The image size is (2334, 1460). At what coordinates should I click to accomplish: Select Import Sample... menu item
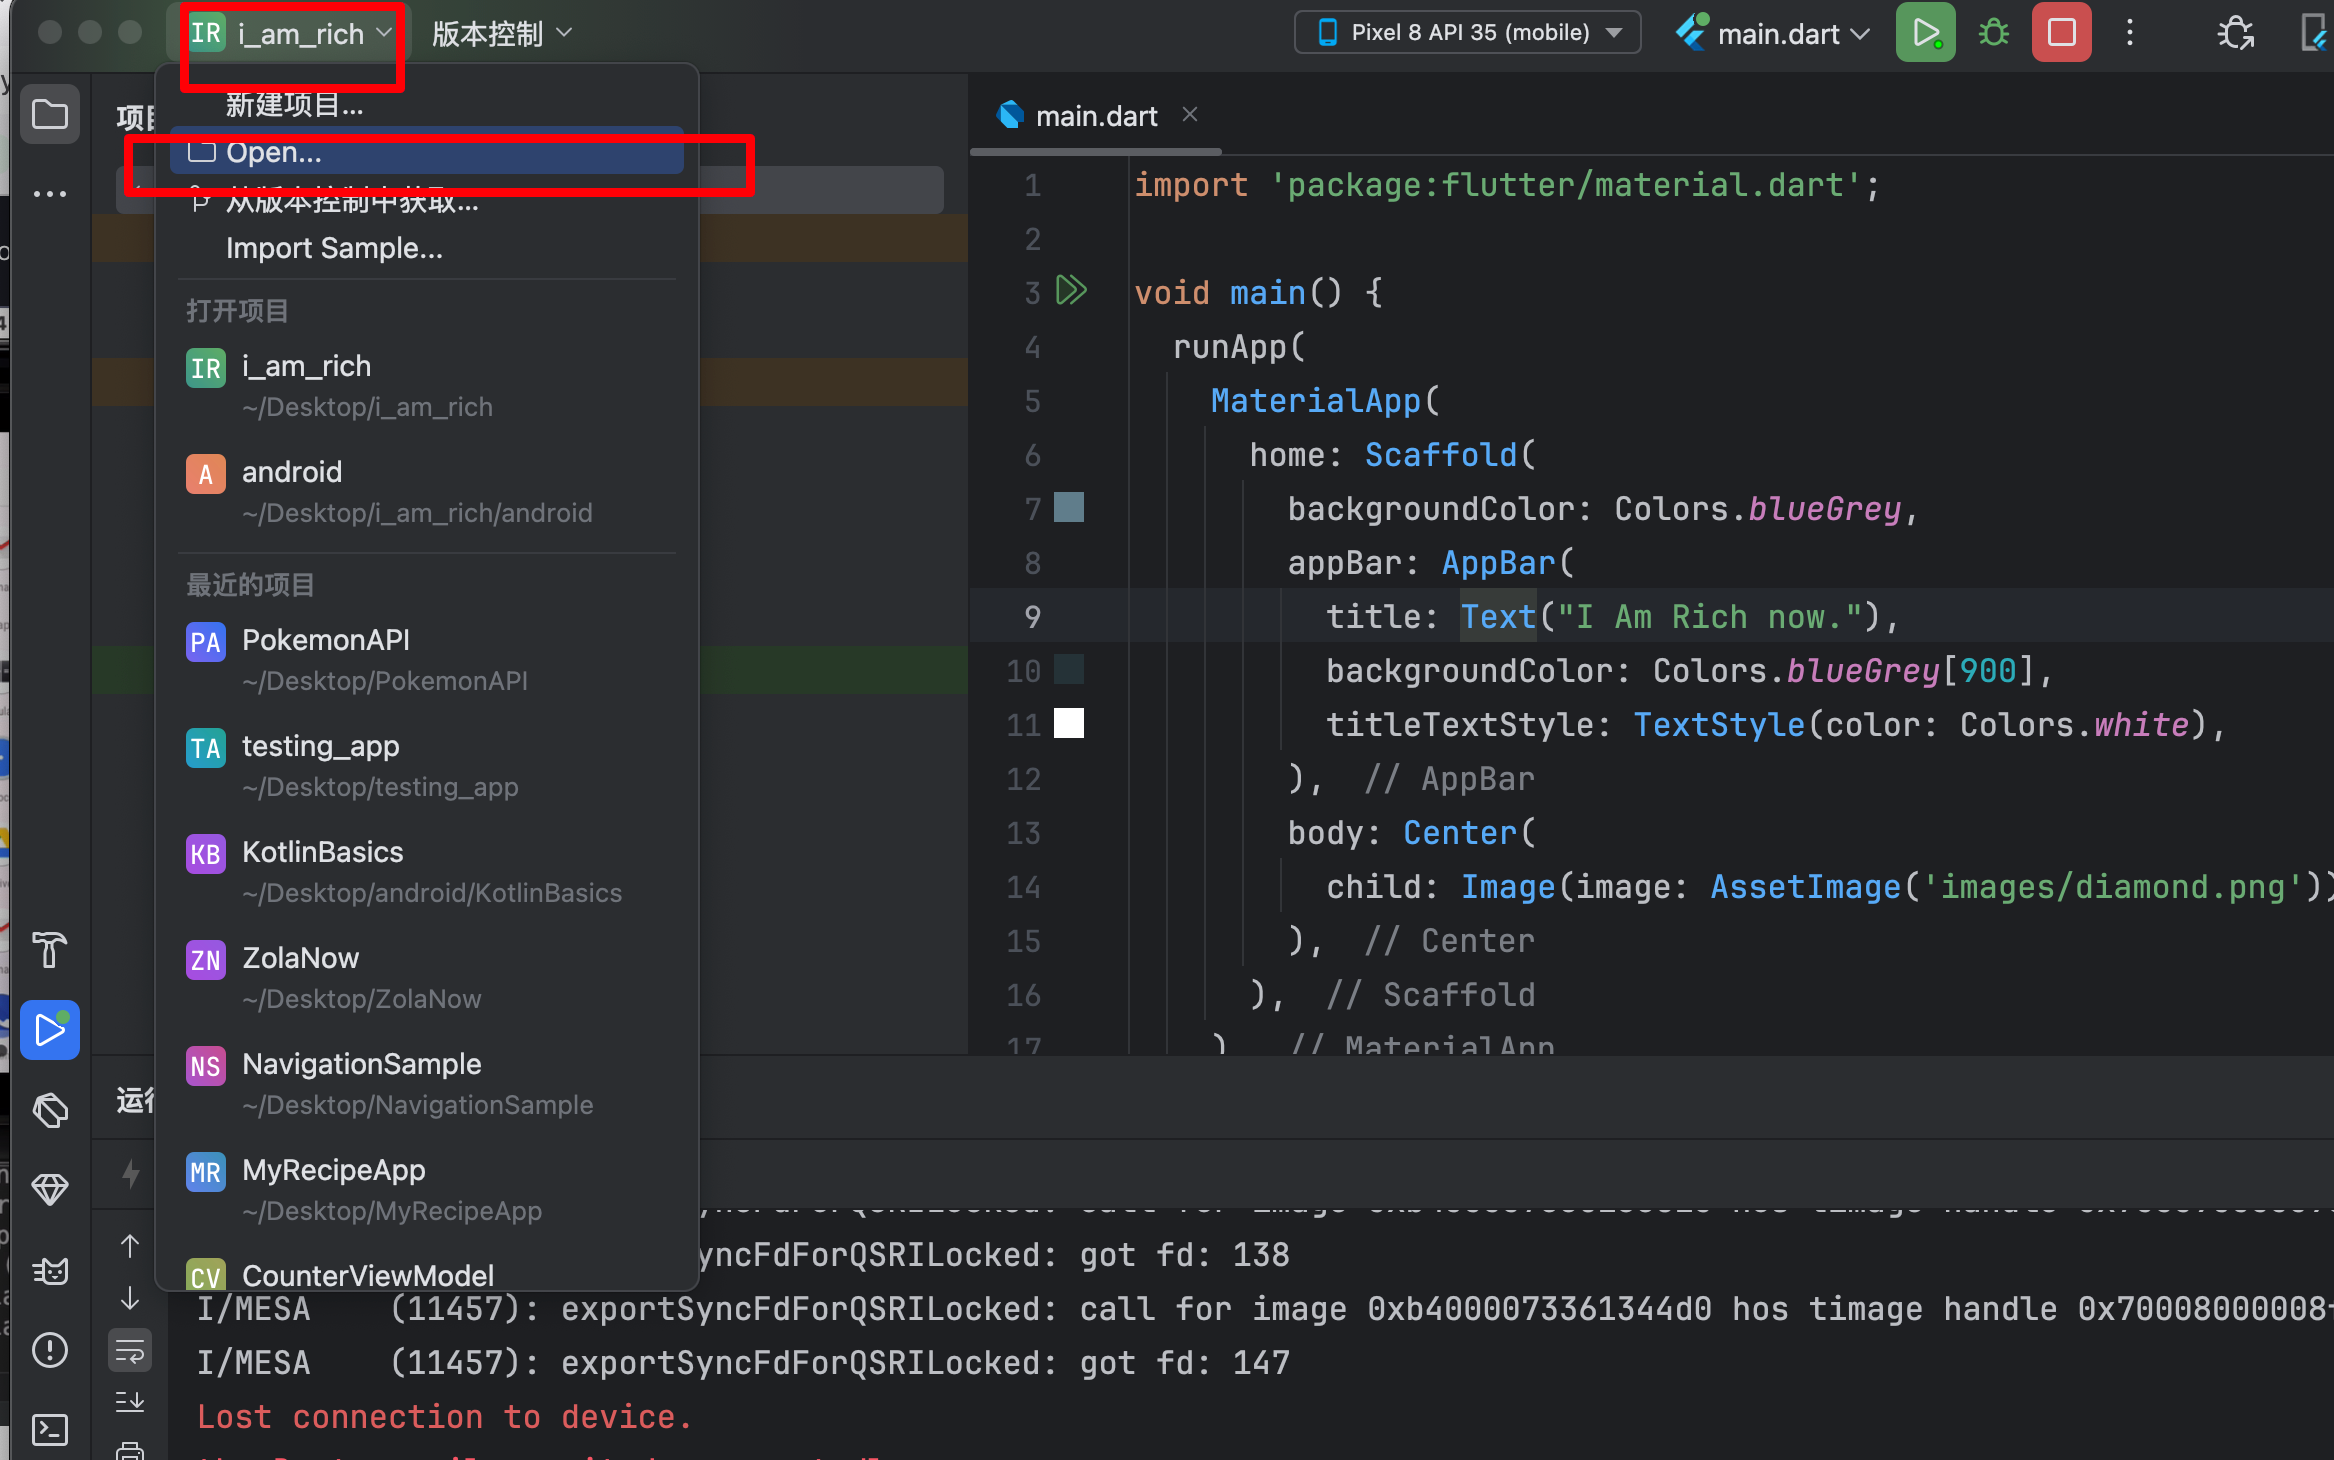[x=427, y=248]
